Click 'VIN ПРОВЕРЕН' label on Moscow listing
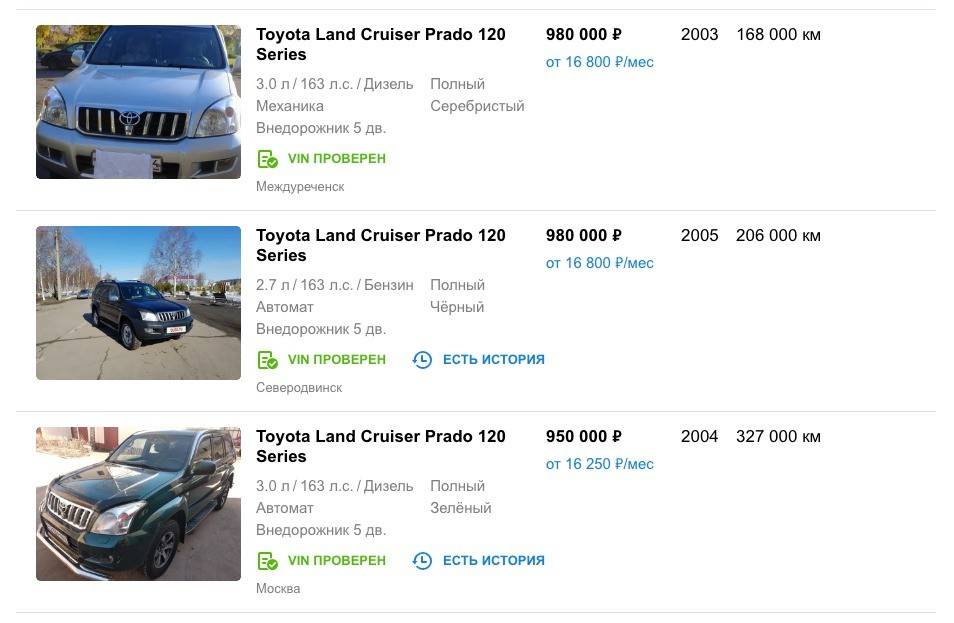954x623 pixels. [336, 561]
